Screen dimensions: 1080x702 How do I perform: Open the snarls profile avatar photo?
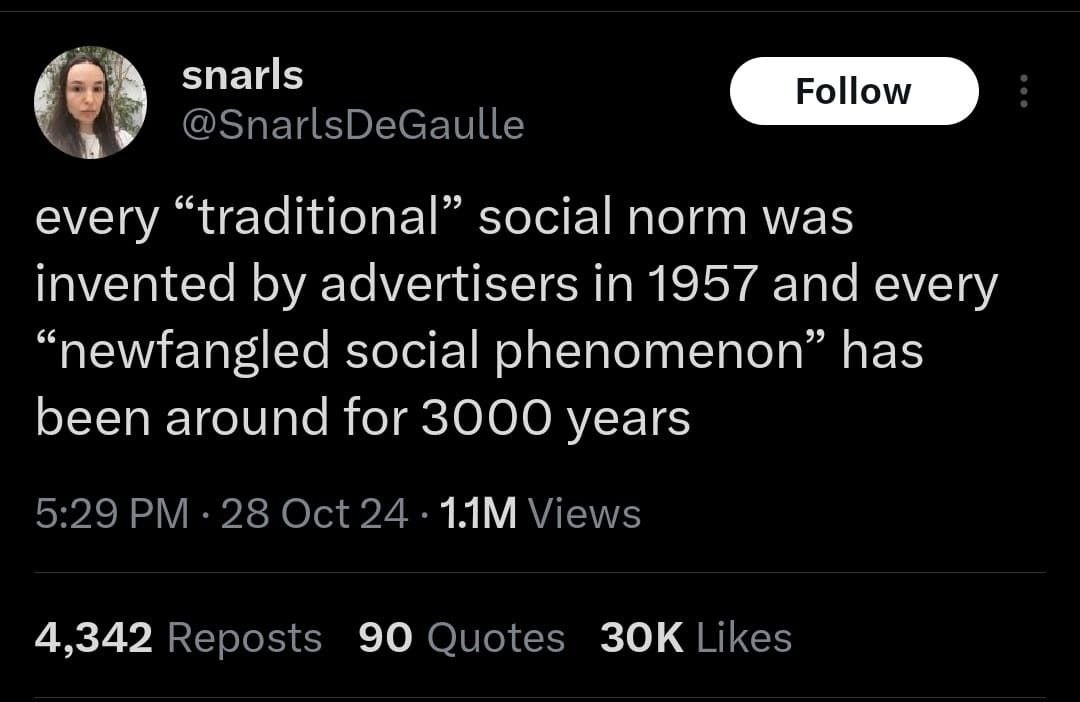point(90,102)
